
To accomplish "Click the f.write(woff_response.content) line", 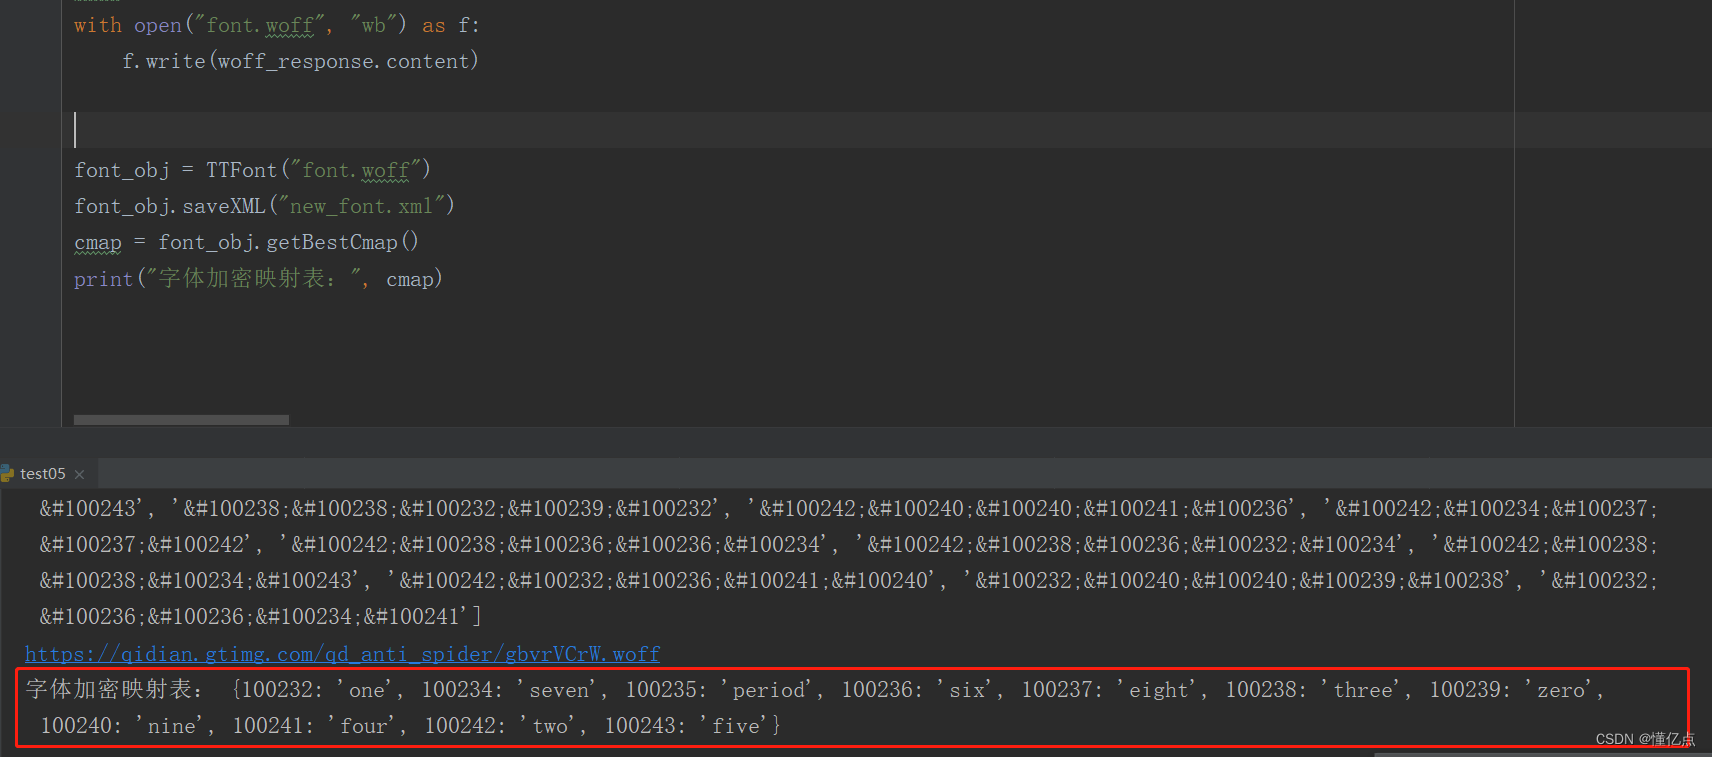I will pos(300,61).
